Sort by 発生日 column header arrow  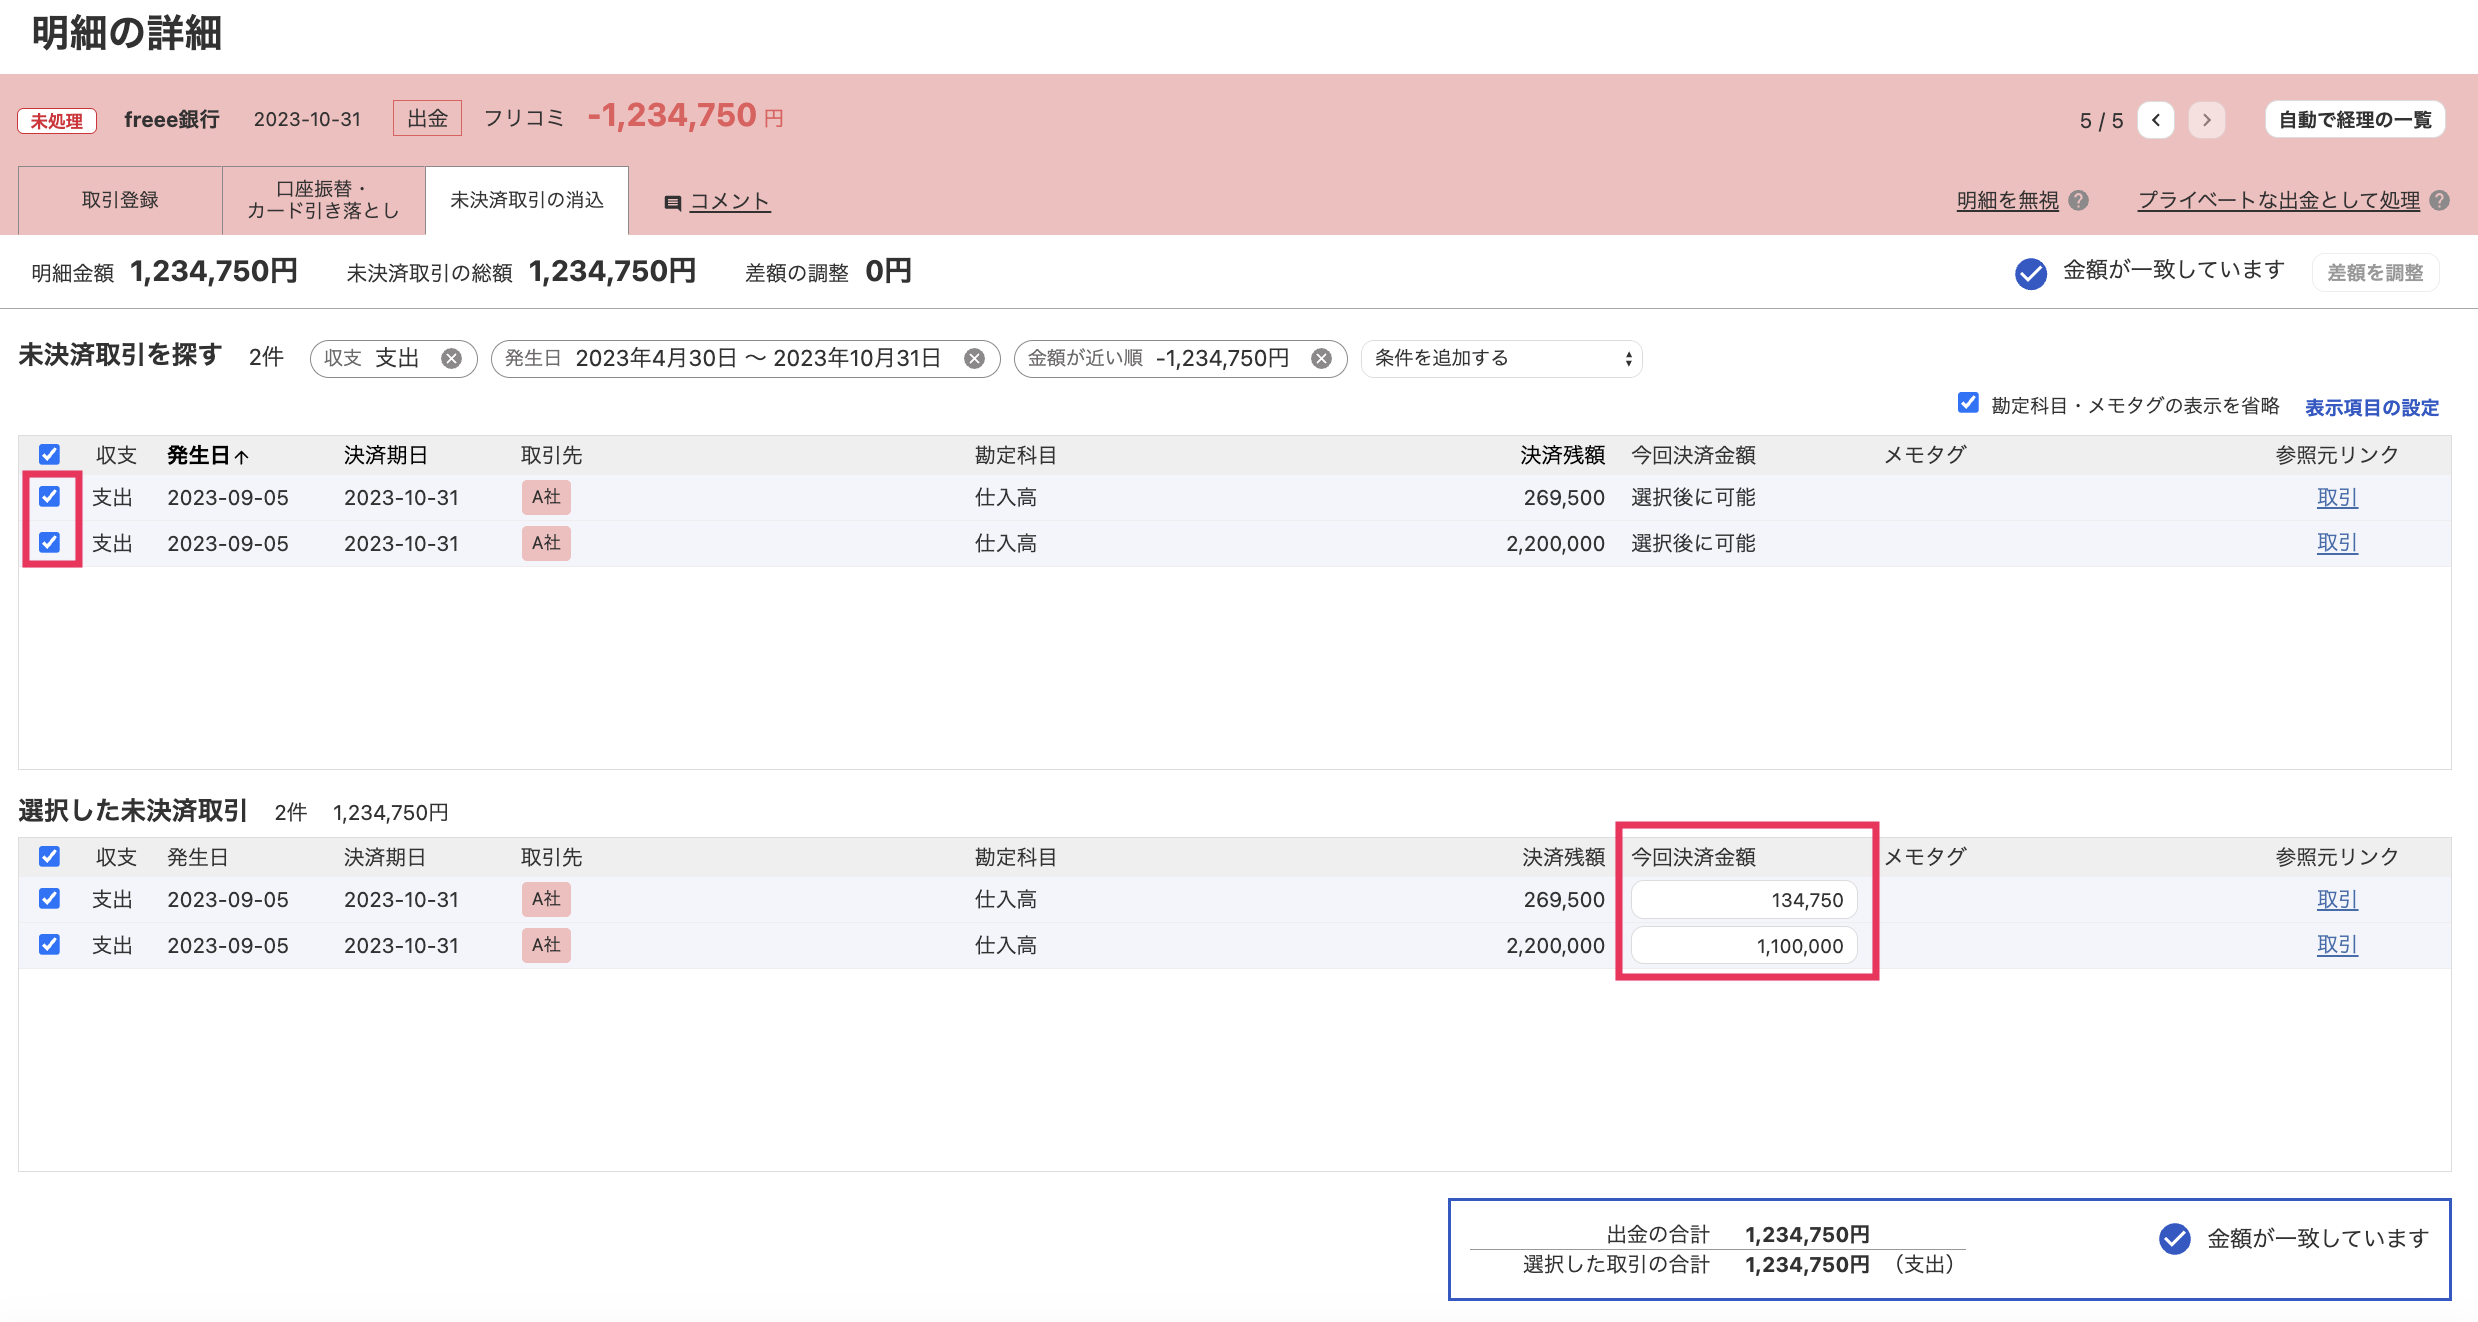pyautogui.click(x=241, y=456)
